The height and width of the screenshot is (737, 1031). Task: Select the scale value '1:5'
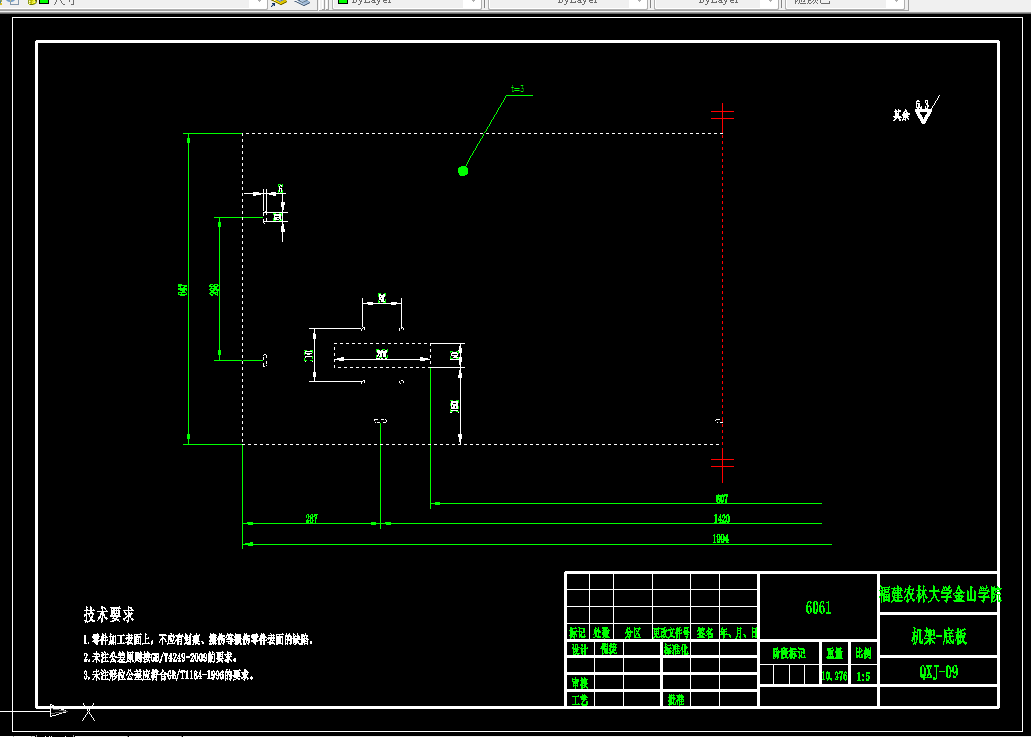click(863, 676)
